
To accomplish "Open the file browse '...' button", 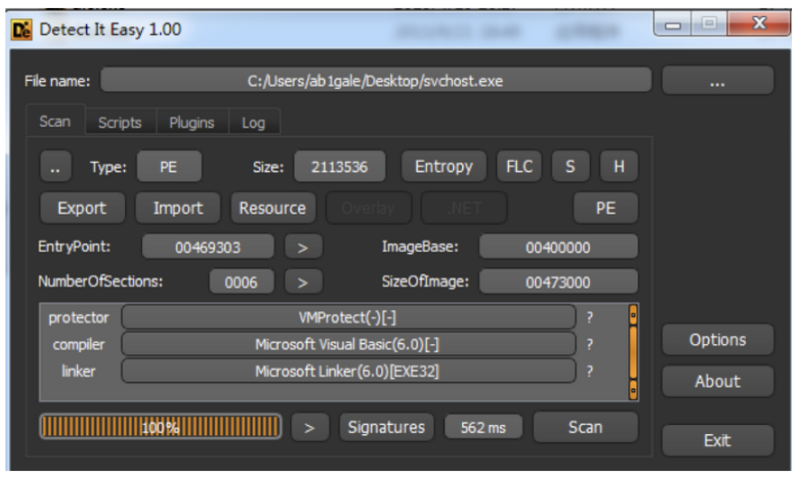I will tap(717, 81).
